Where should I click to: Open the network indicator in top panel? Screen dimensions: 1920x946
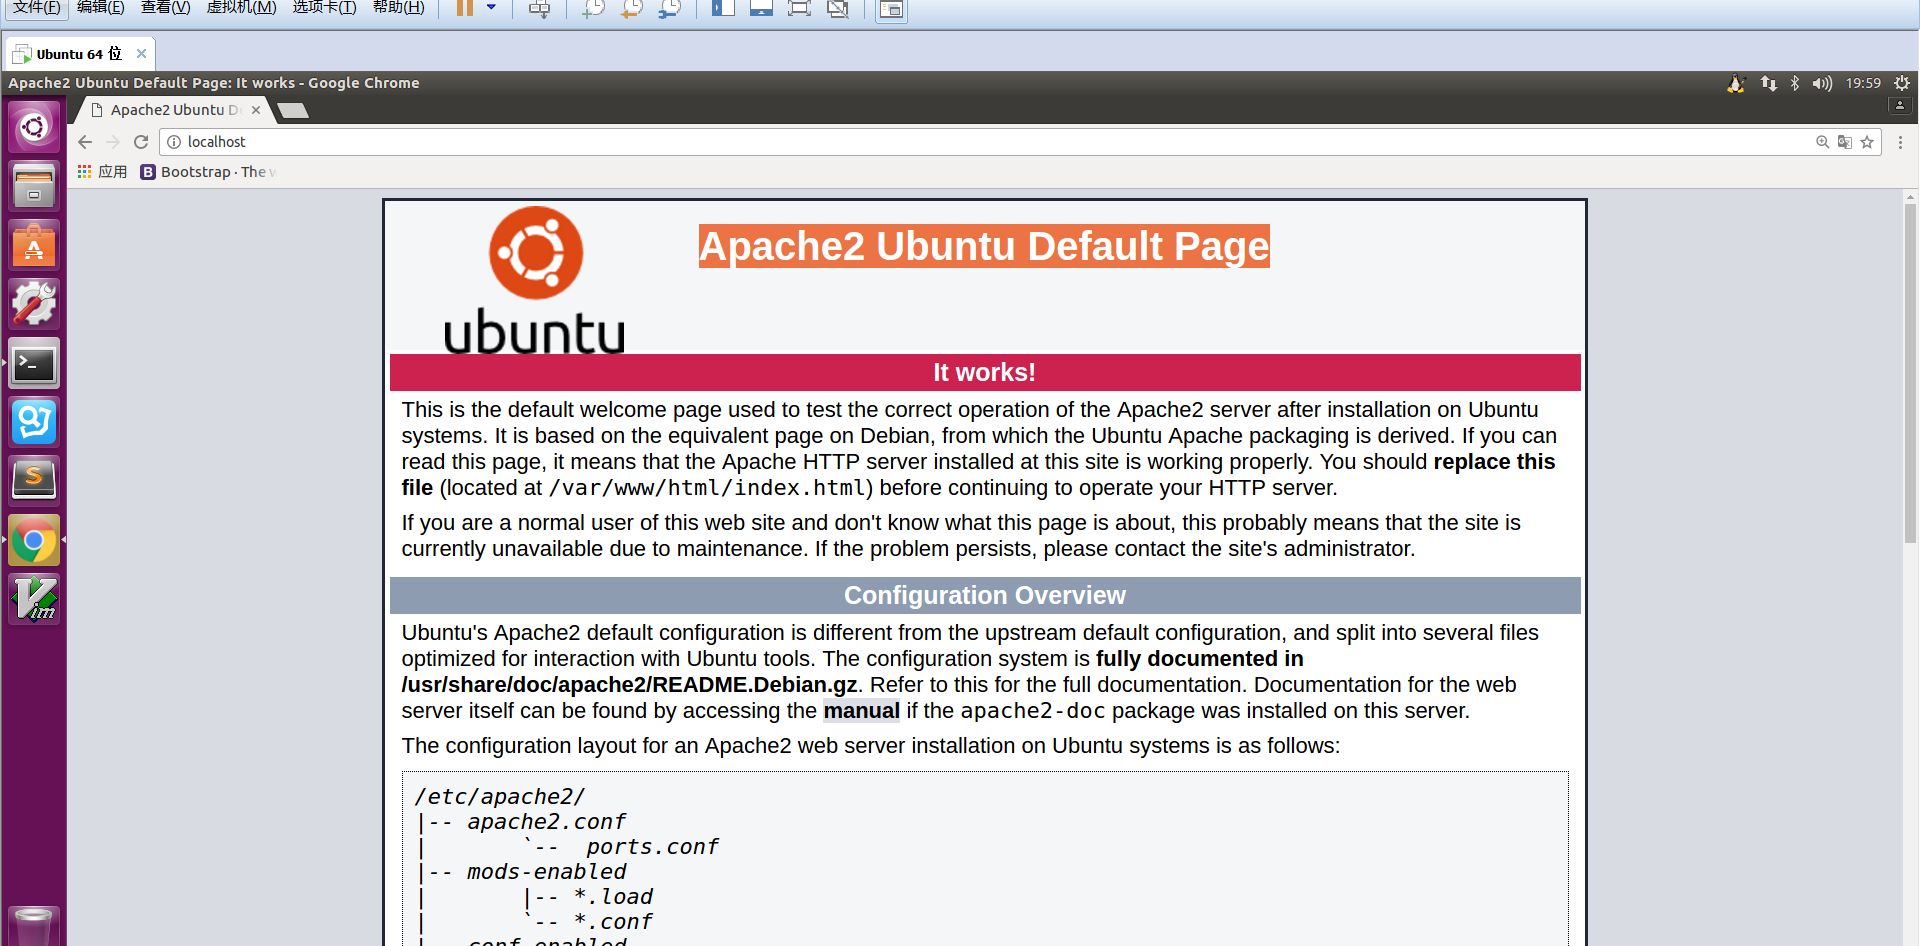(x=1769, y=84)
